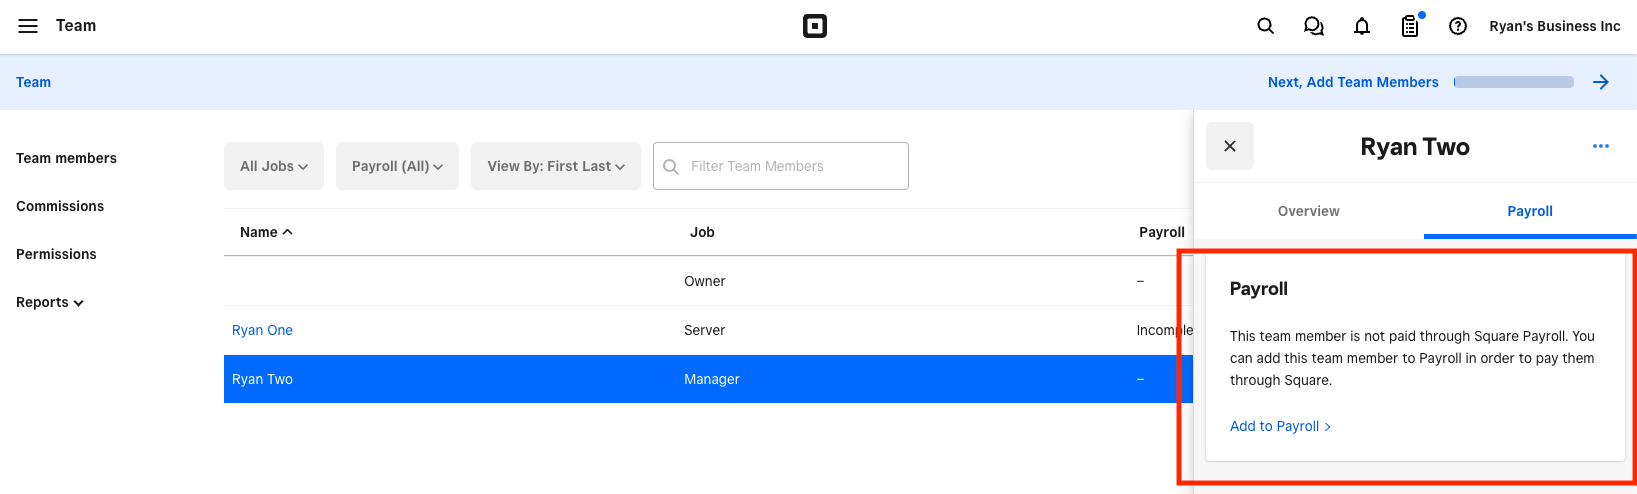Viewport: 1637px width, 494px height.
Task: Click the Payroll column header
Action: click(1162, 232)
